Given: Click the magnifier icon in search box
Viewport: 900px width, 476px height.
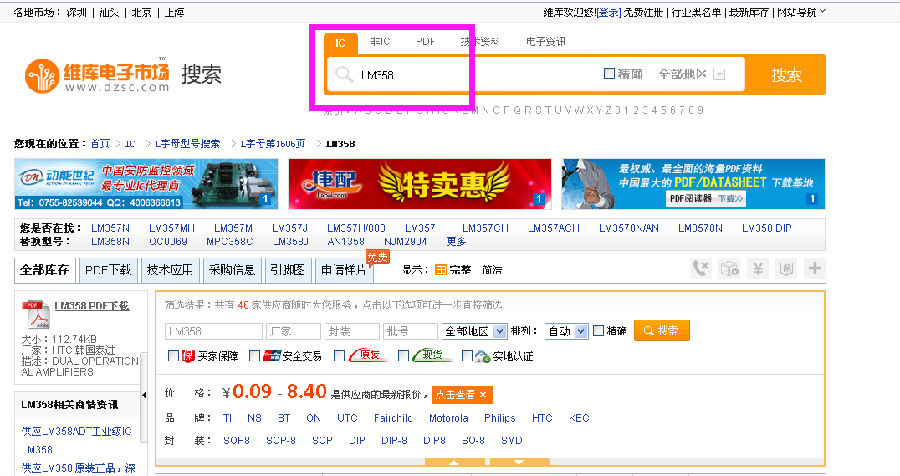Looking at the screenshot, I should point(344,75).
